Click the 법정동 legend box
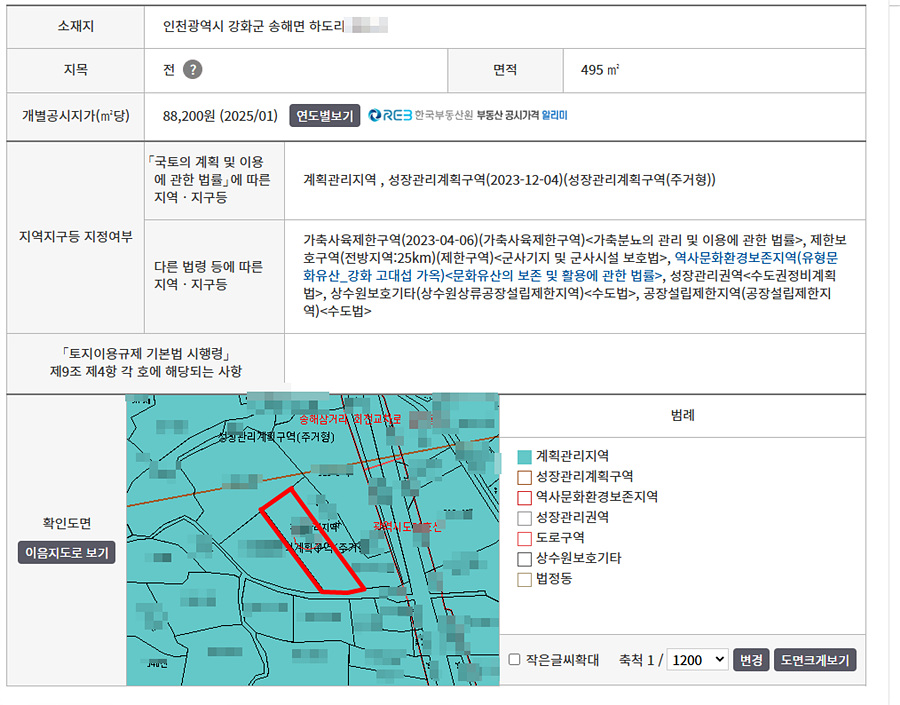The image size is (900, 705). point(524,579)
